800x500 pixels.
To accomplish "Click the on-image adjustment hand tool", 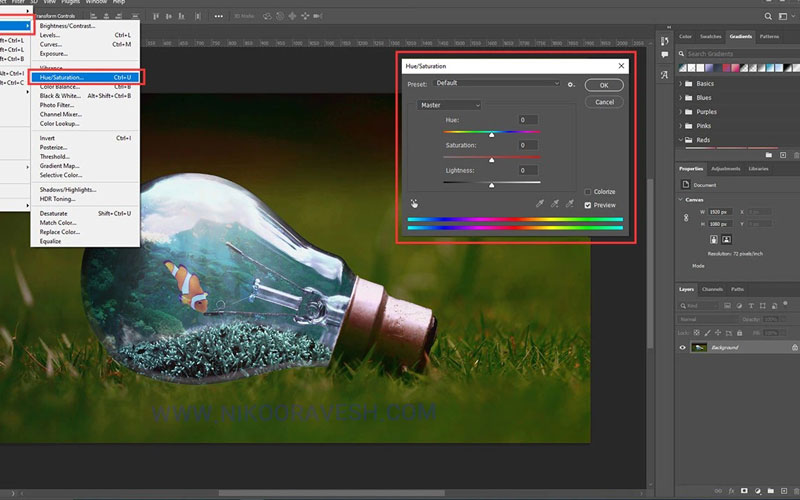I will 414,204.
